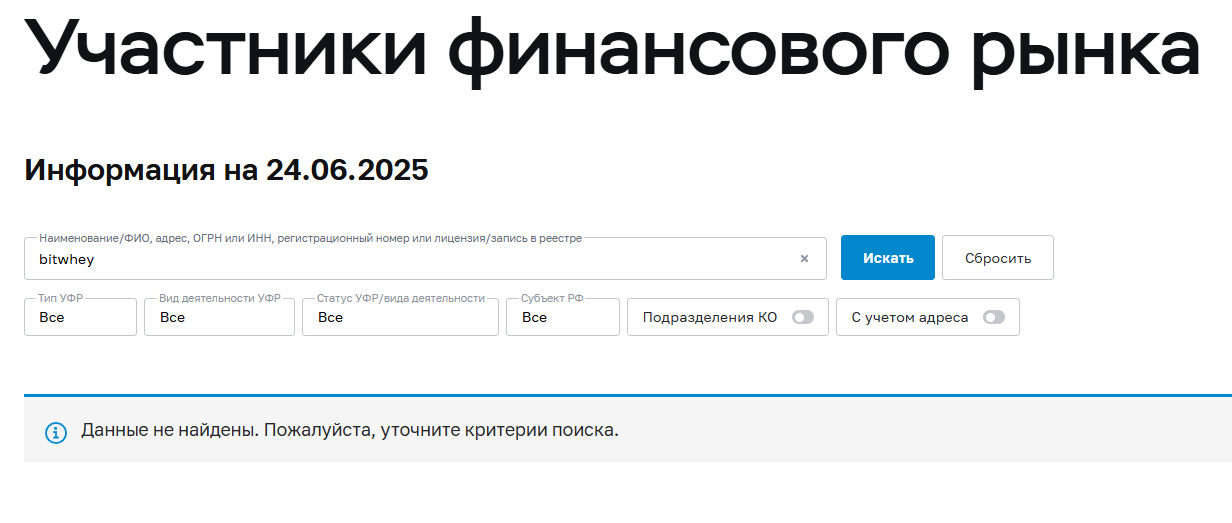Click the Наименование/ФИО field label
Viewport: 1232px width, 523px height.
point(310,238)
